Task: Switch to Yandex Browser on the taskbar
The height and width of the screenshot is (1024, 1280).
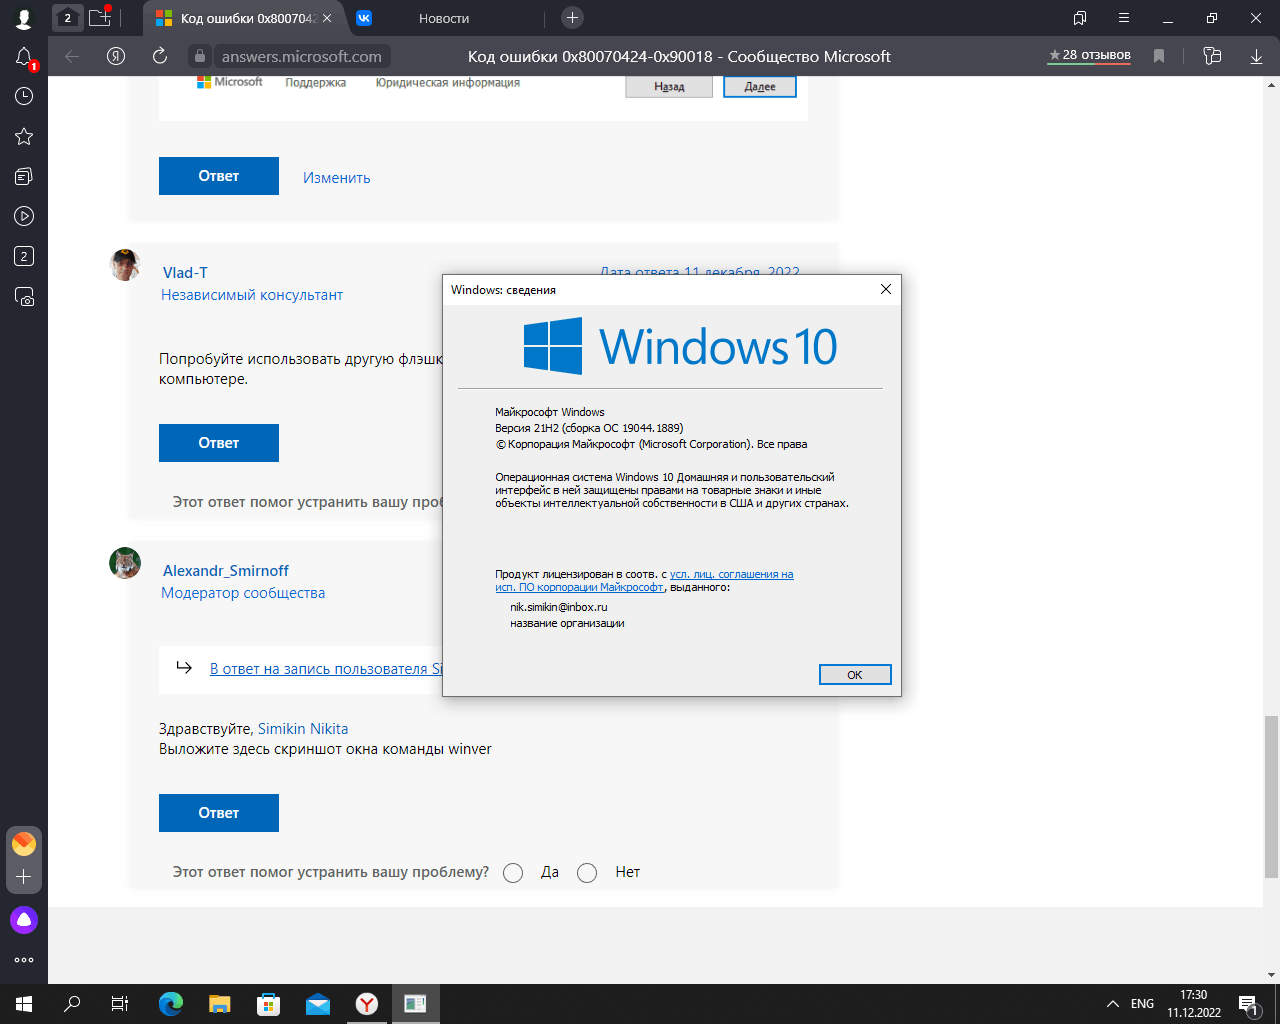Action: pos(367,1004)
